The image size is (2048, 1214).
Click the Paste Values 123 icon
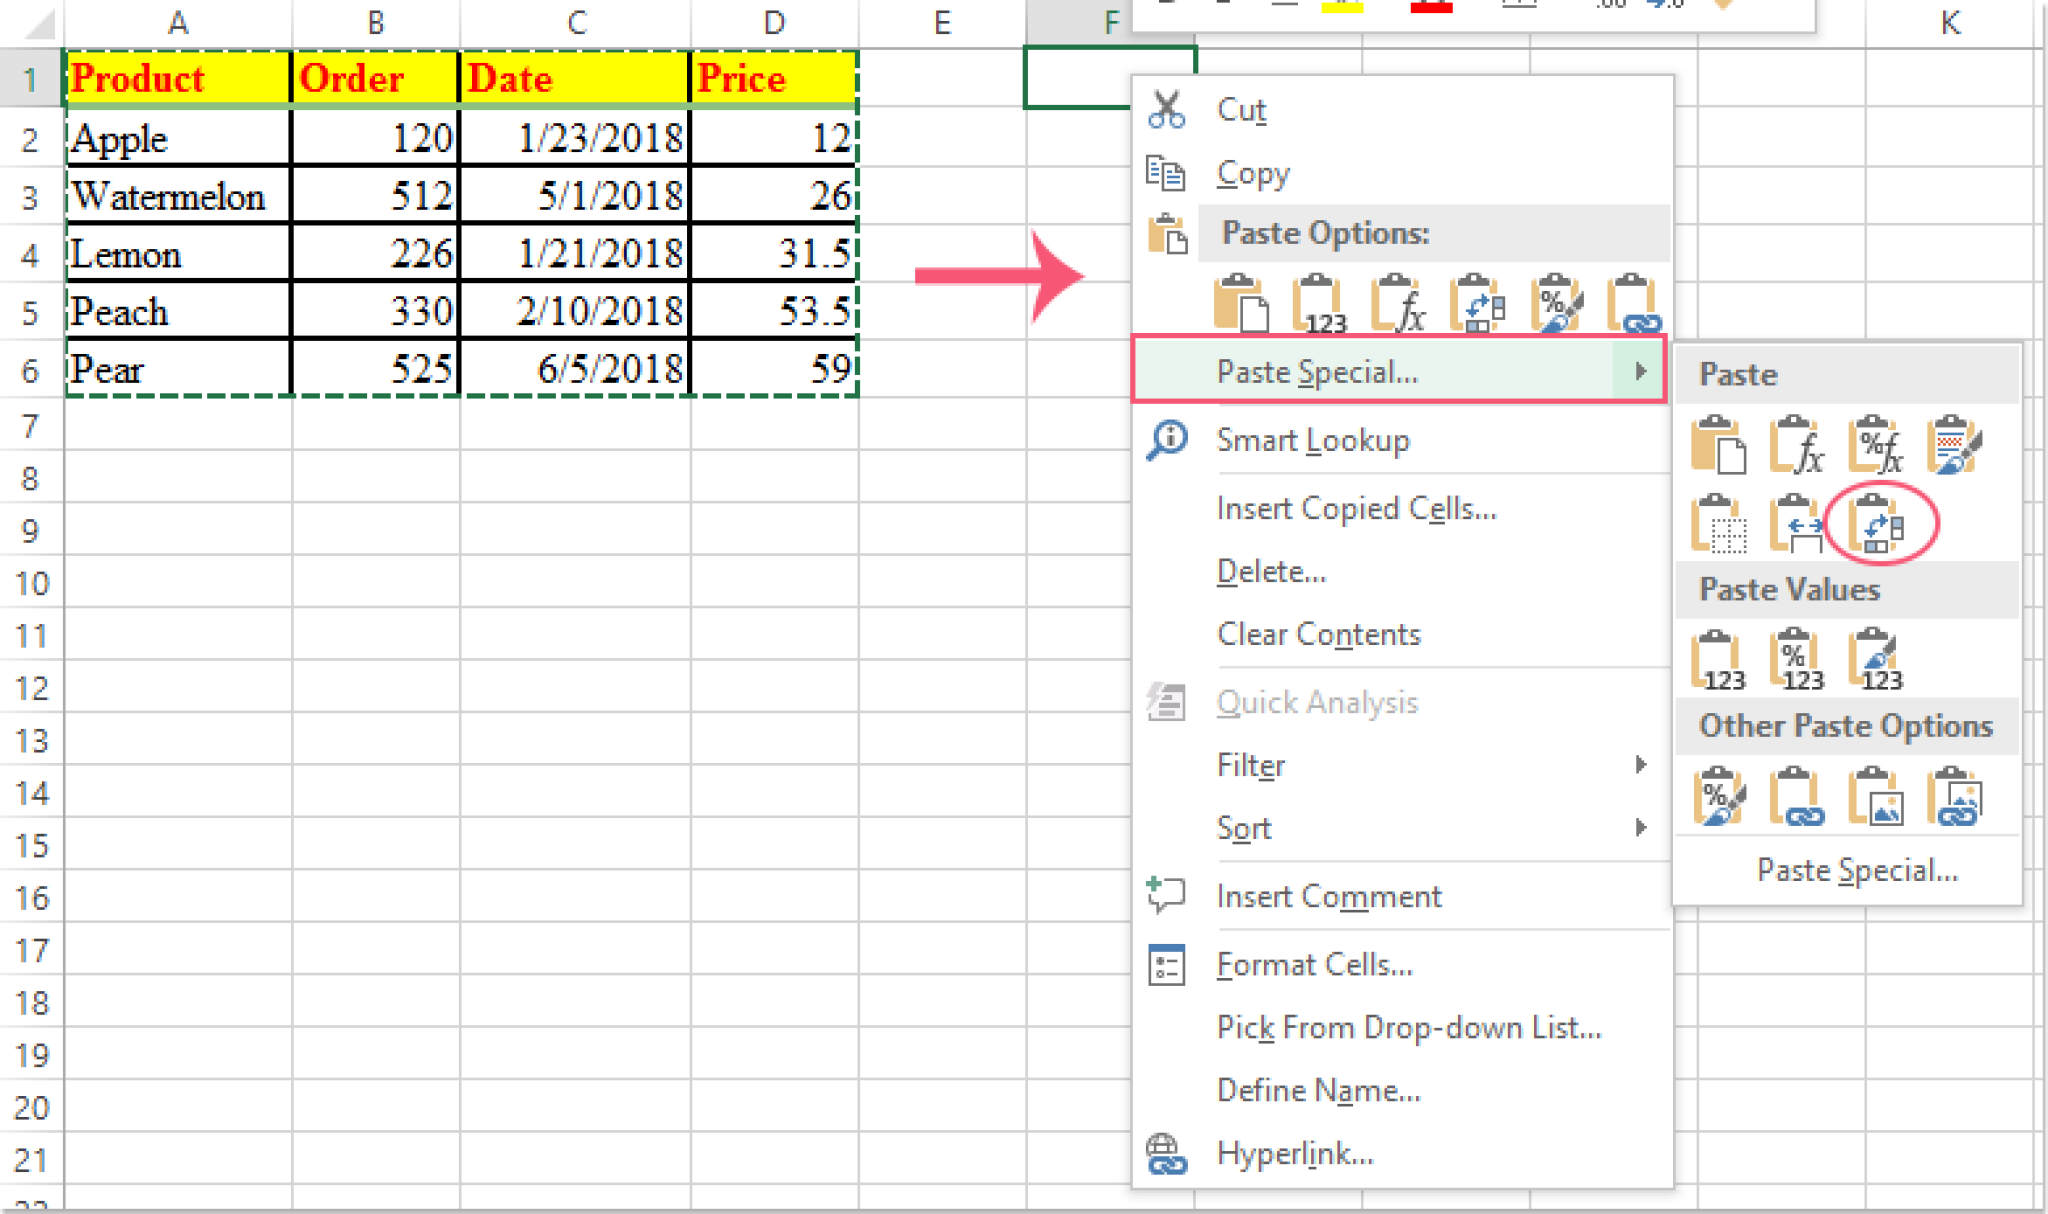point(1718,658)
